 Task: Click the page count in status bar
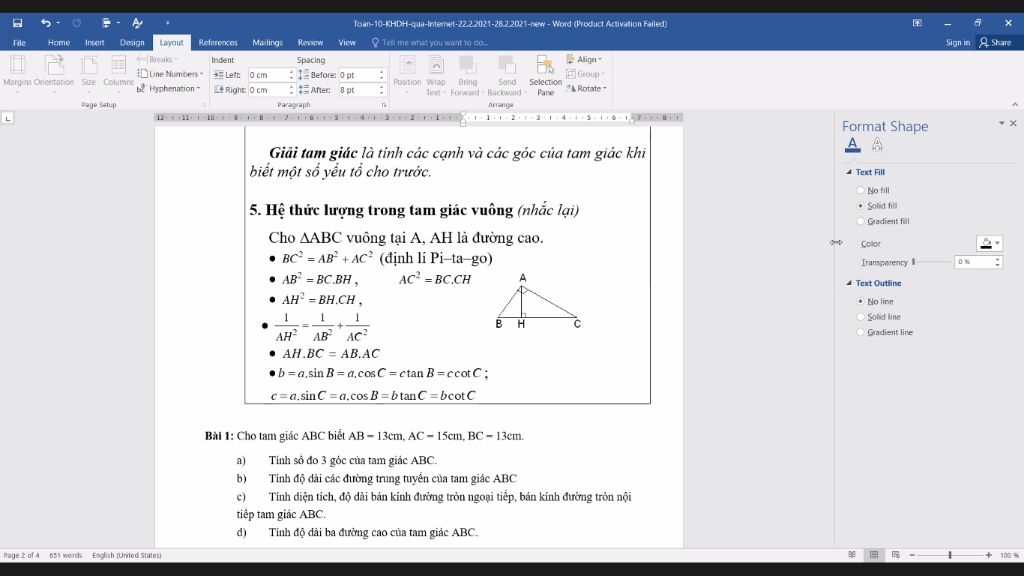22,555
